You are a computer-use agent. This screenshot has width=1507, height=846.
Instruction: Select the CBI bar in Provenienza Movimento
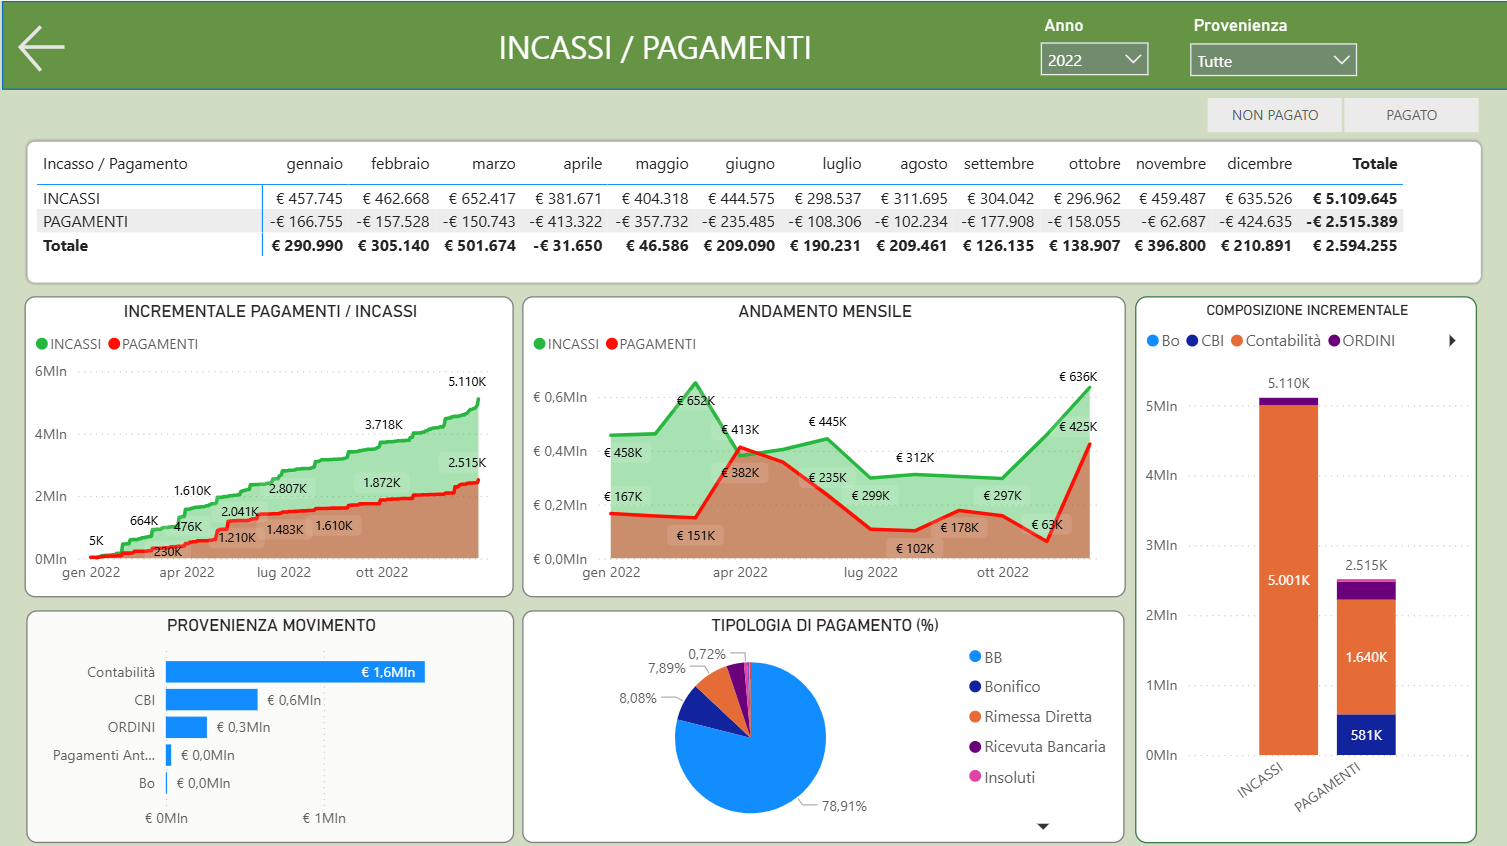pos(212,700)
